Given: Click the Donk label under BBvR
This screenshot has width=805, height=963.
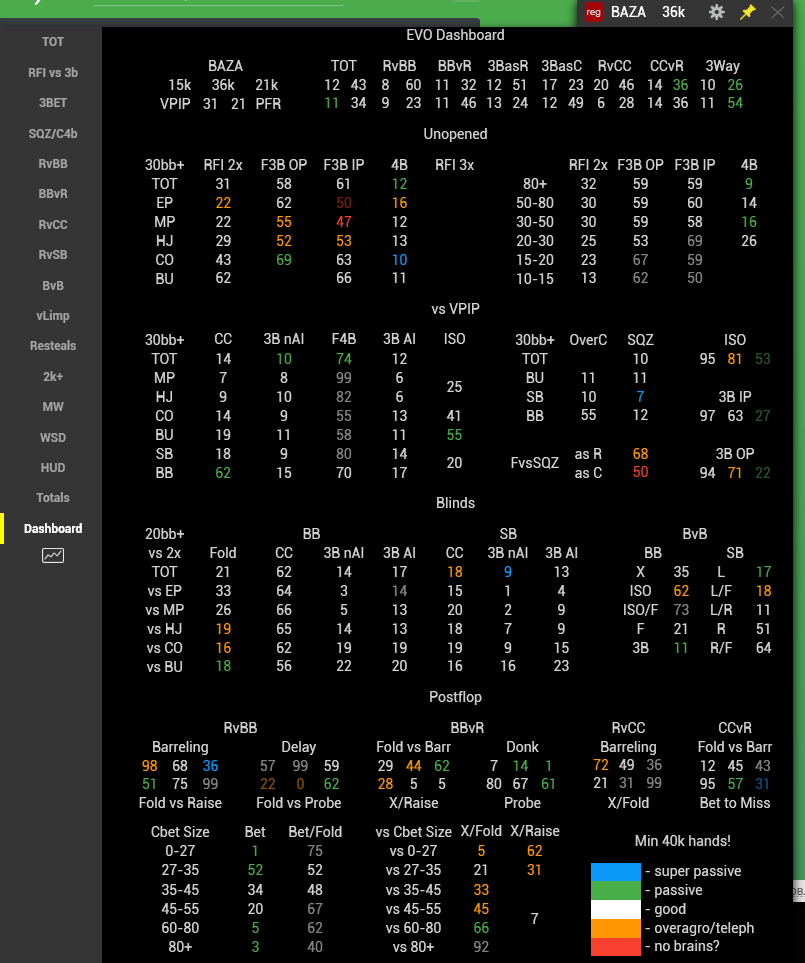Looking at the screenshot, I should pyautogui.click(x=522, y=747).
